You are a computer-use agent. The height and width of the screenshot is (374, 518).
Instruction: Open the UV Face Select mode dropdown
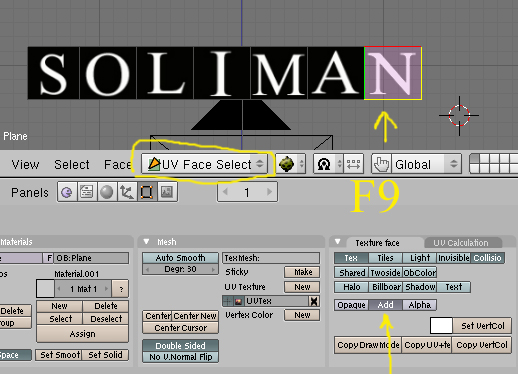(x=205, y=164)
